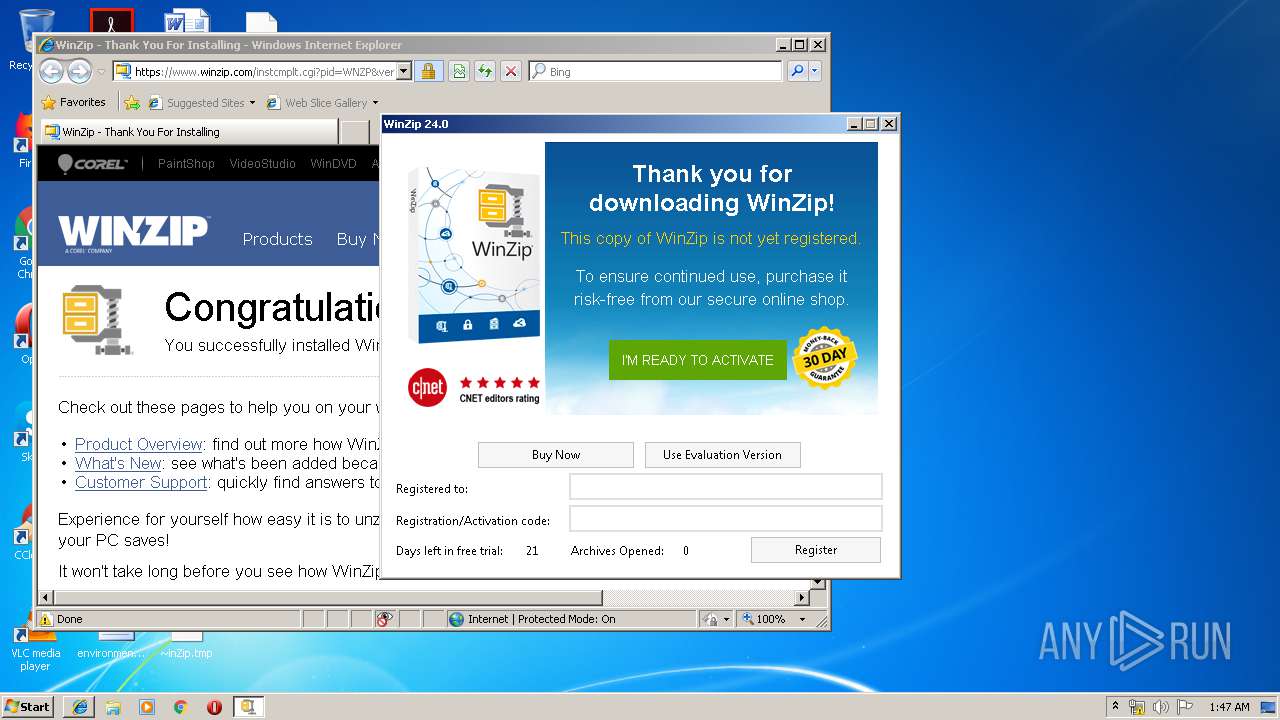Click the Compatibility View icon in IE
Viewport: 1280px width, 720px height.
point(459,71)
